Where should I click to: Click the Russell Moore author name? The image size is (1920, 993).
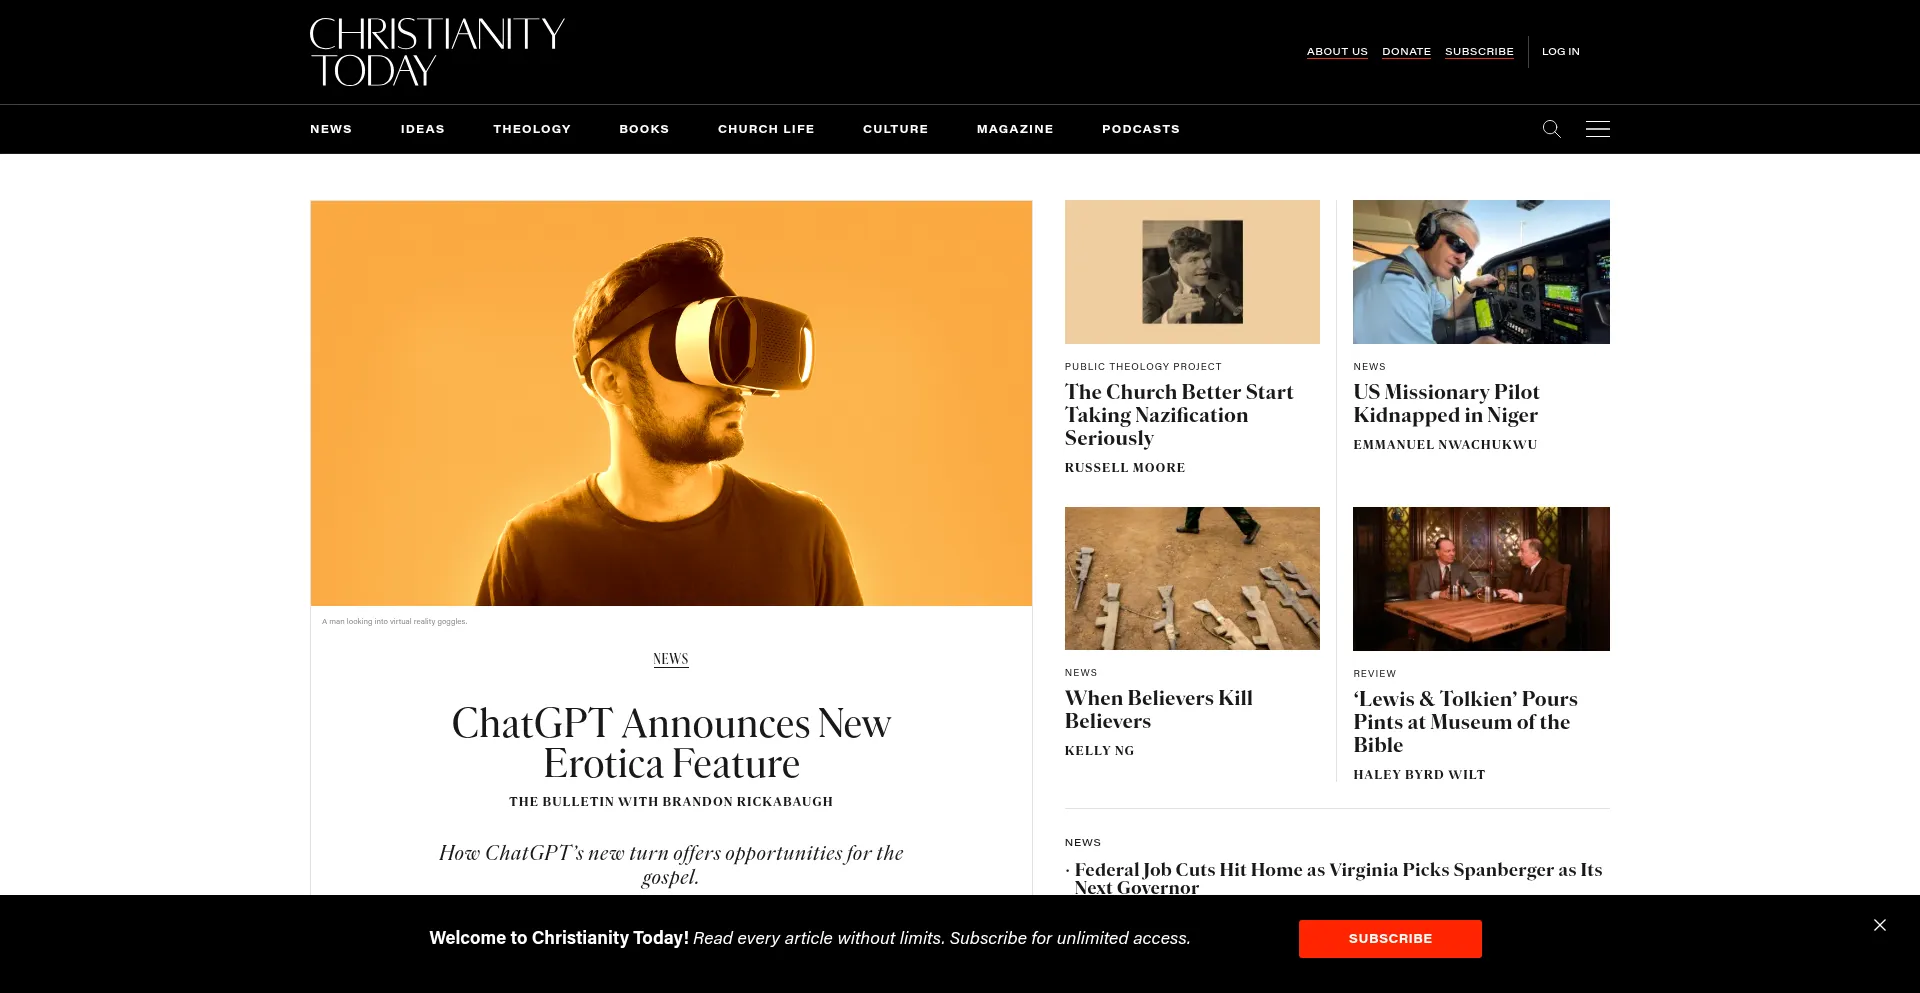(1125, 467)
